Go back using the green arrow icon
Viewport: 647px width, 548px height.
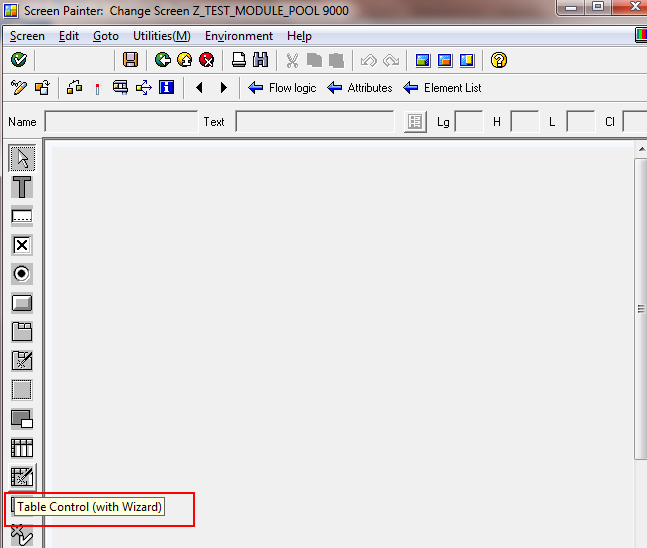[163, 60]
